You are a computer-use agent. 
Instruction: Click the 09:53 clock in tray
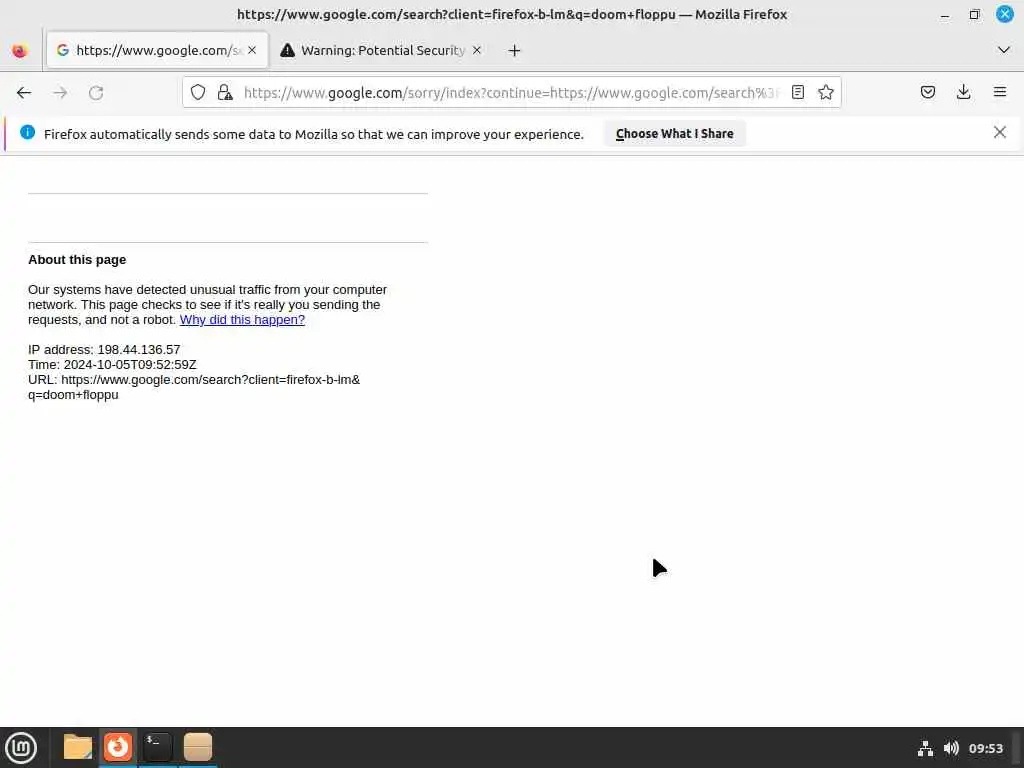click(x=985, y=748)
